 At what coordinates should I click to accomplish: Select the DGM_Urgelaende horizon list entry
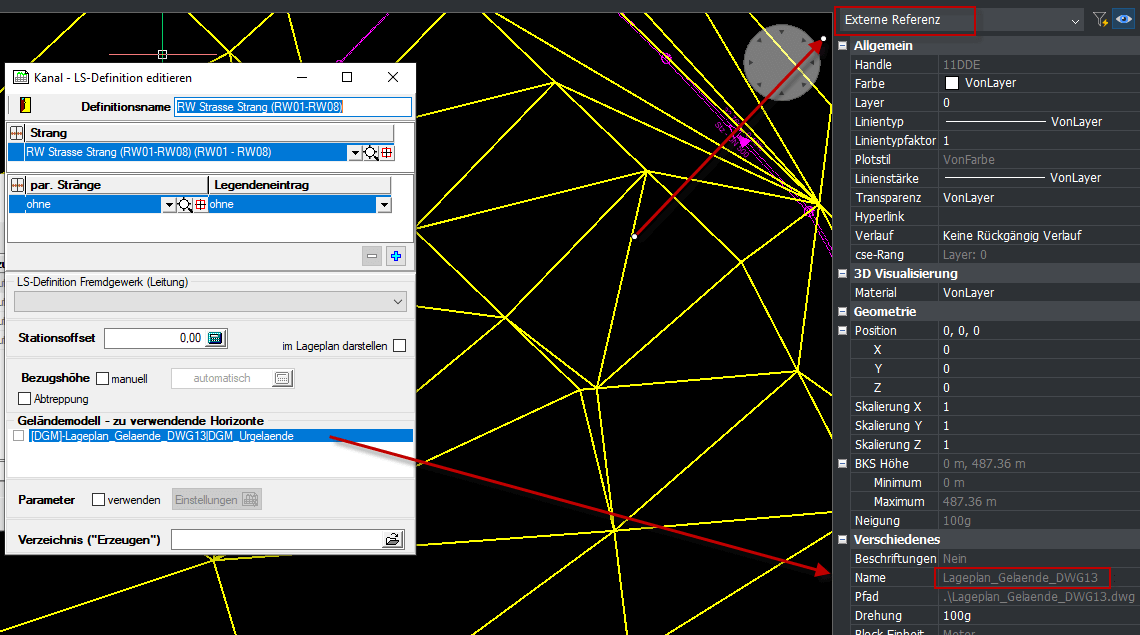(x=162, y=436)
